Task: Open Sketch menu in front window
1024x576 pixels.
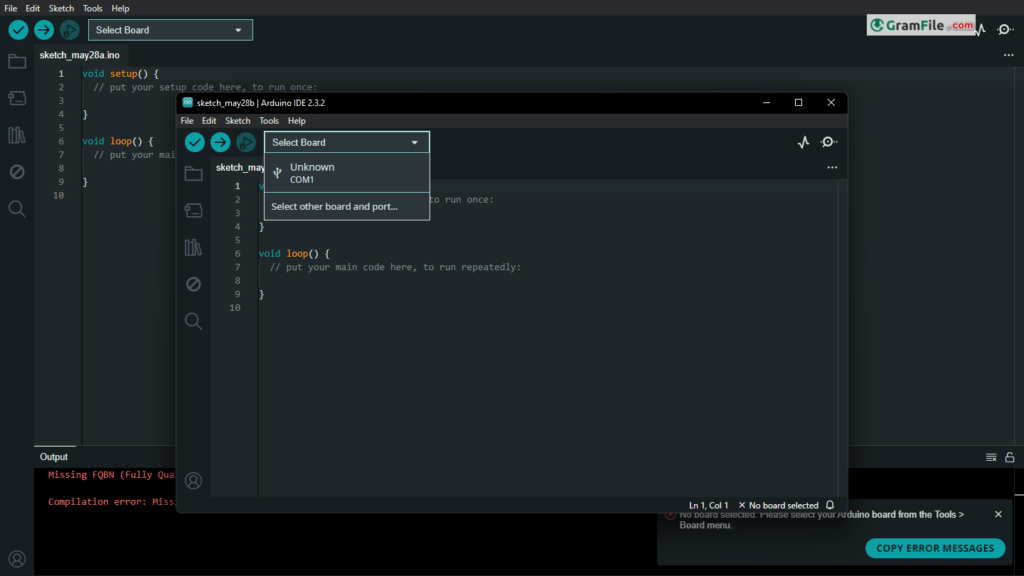Action: coord(238,121)
